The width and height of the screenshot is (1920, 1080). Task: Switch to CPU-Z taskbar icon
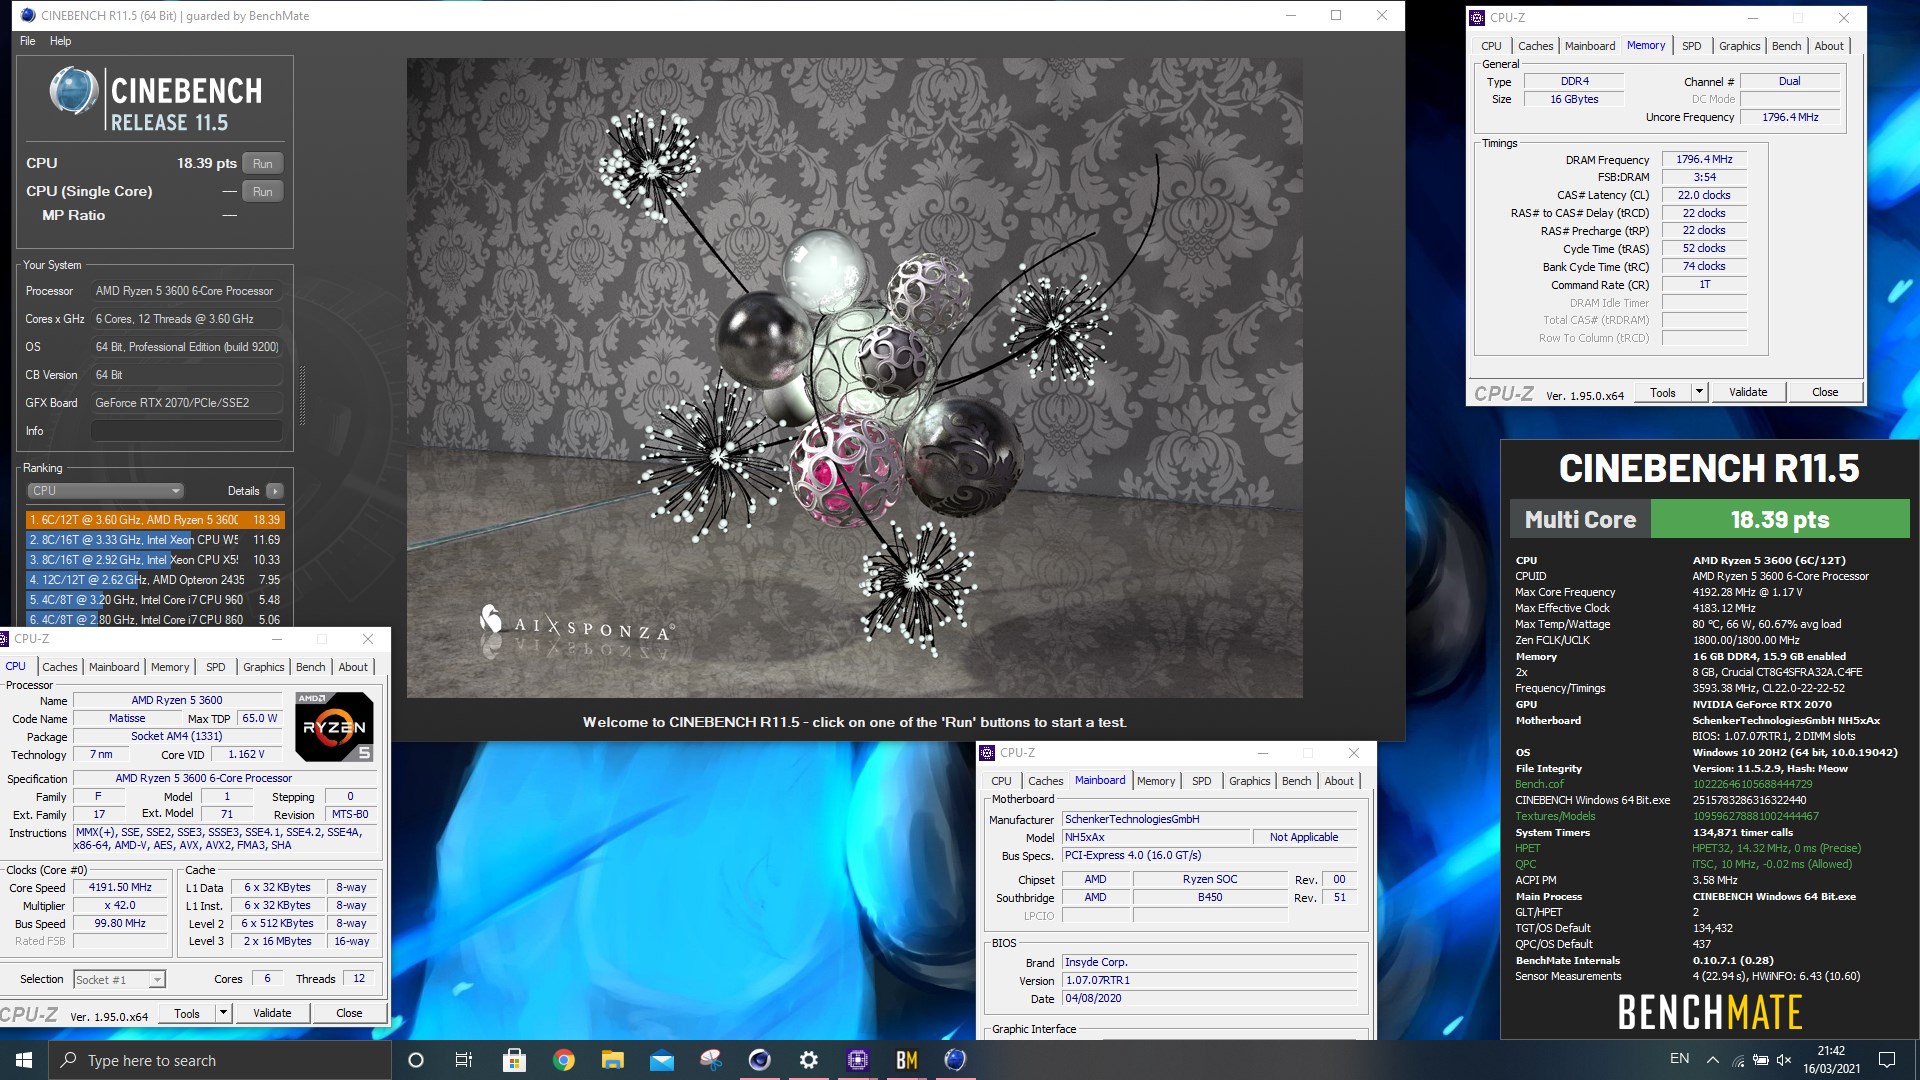tap(858, 1060)
